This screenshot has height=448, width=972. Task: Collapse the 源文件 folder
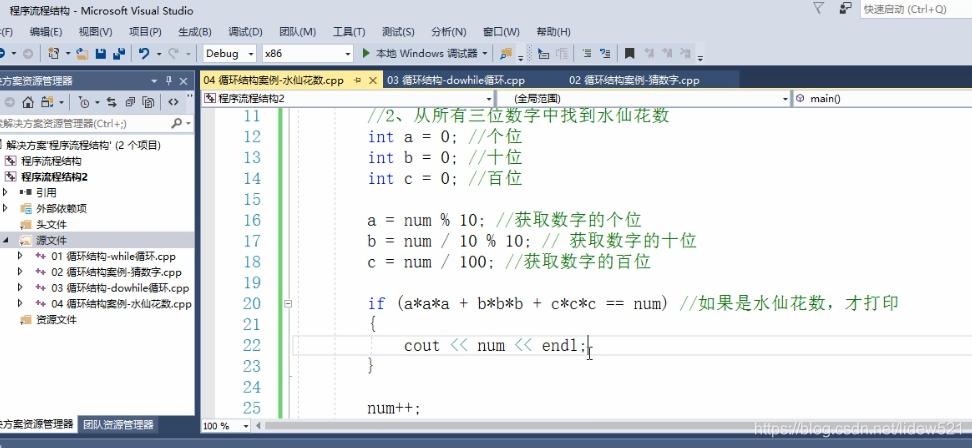click(x=6, y=240)
